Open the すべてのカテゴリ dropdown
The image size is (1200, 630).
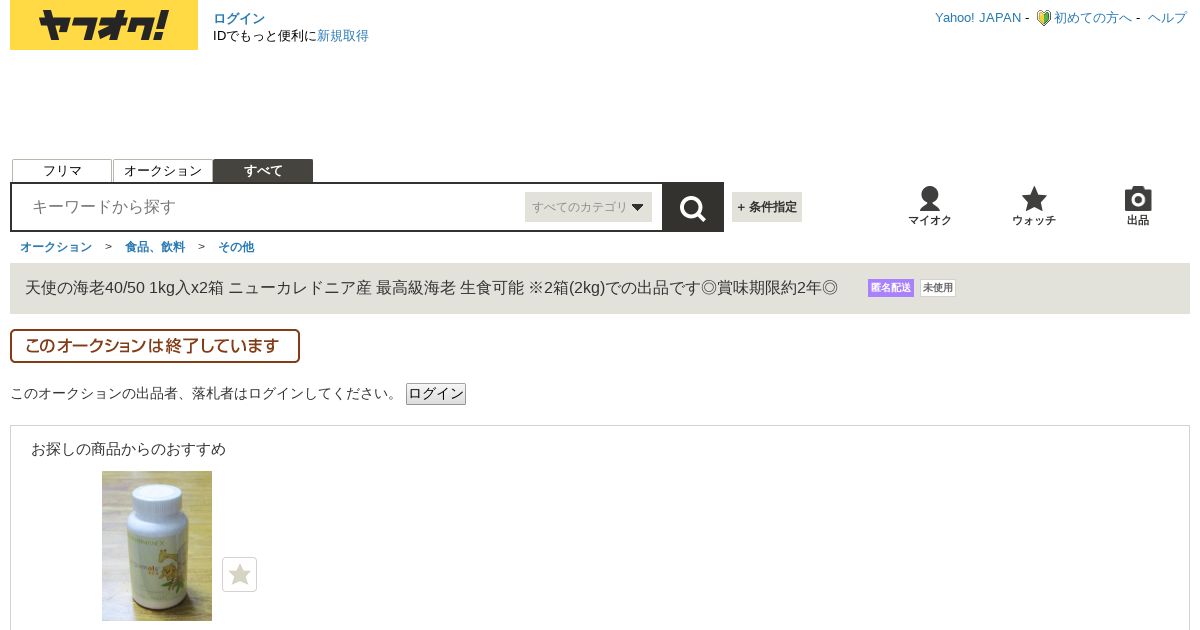588,207
